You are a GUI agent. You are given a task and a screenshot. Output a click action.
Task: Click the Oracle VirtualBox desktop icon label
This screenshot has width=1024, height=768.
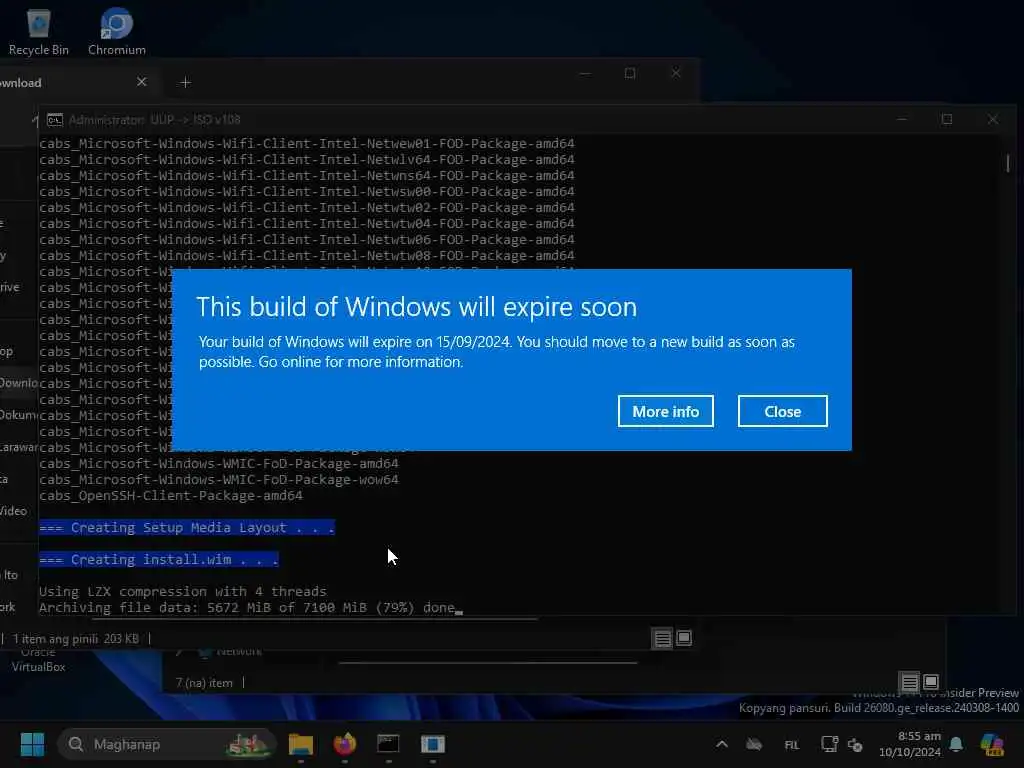pos(39,660)
